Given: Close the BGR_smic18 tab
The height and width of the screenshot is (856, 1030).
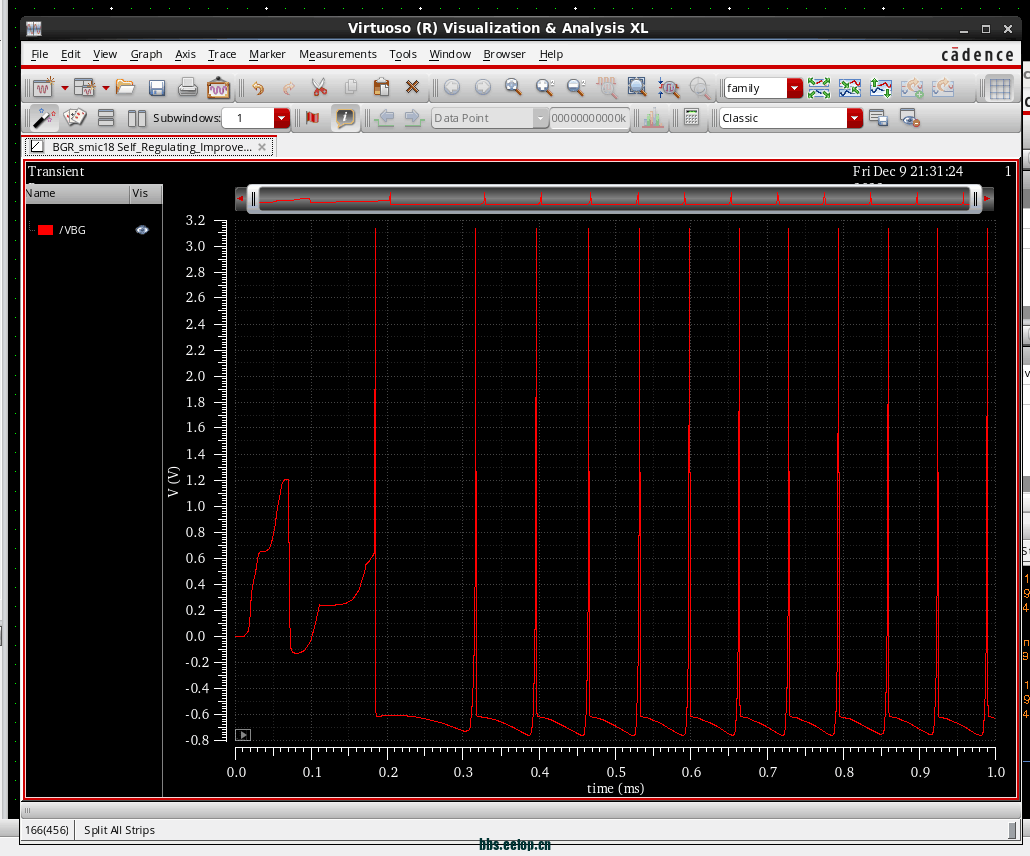Looking at the screenshot, I should pos(262,147).
